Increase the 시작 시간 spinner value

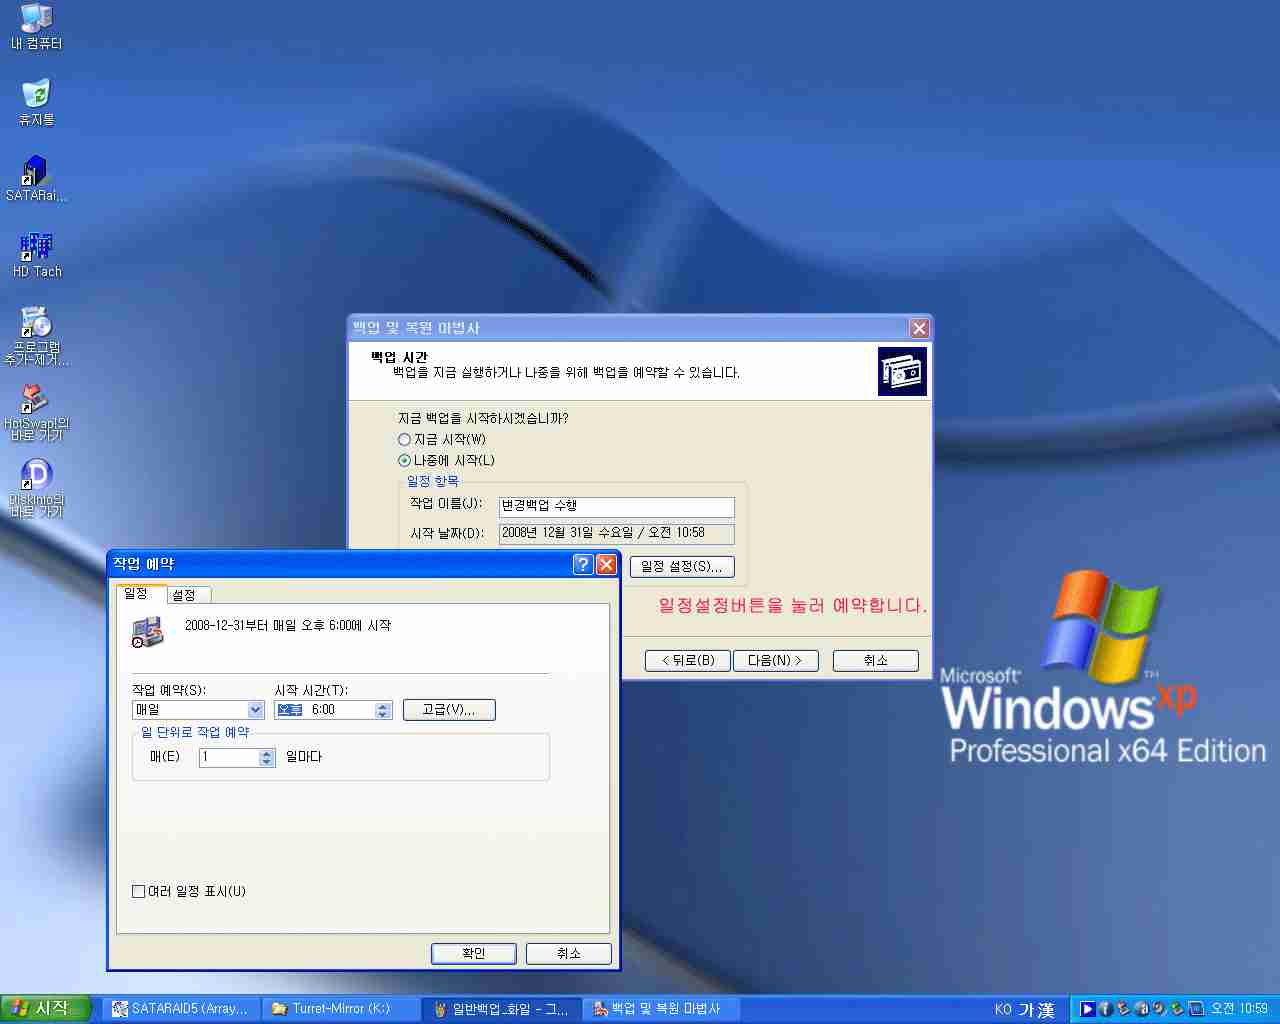[x=383, y=706]
